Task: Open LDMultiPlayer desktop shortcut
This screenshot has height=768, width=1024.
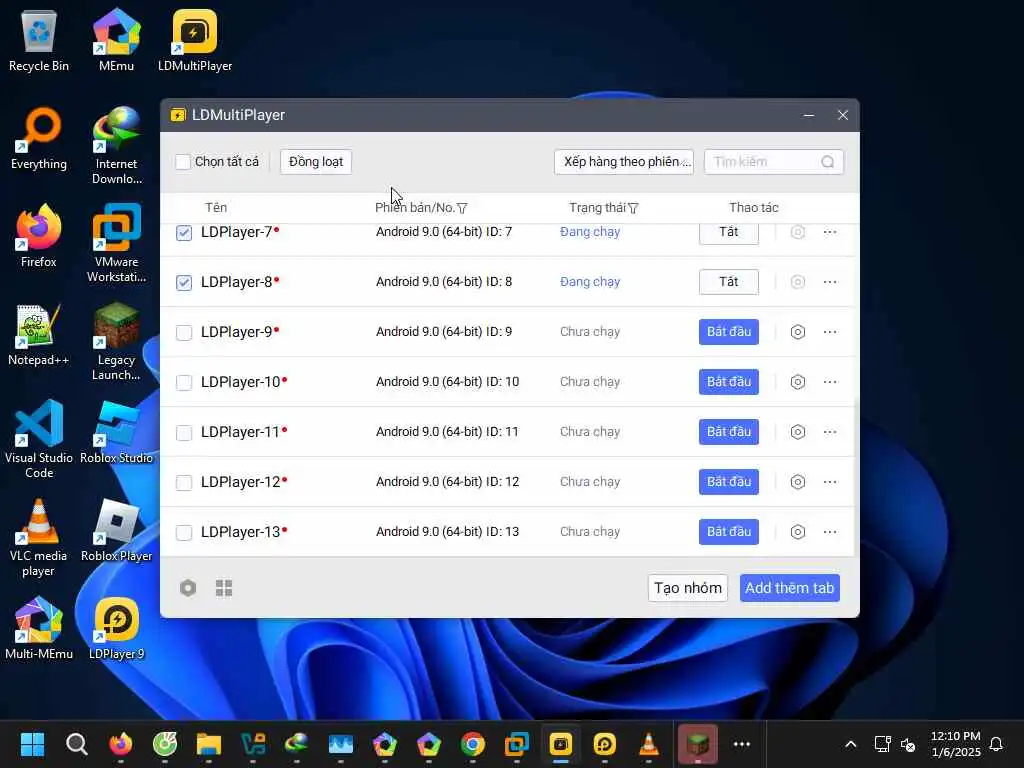Action: 195,39
